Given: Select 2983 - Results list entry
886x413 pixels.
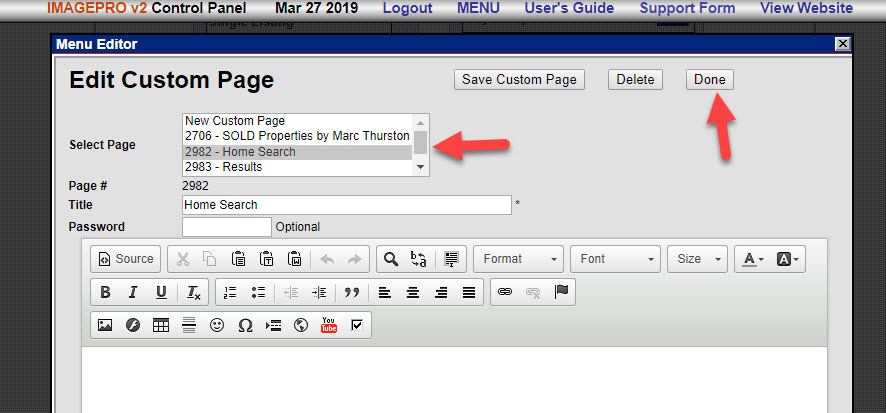Looking at the screenshot, I should click(x=298, y=167).
